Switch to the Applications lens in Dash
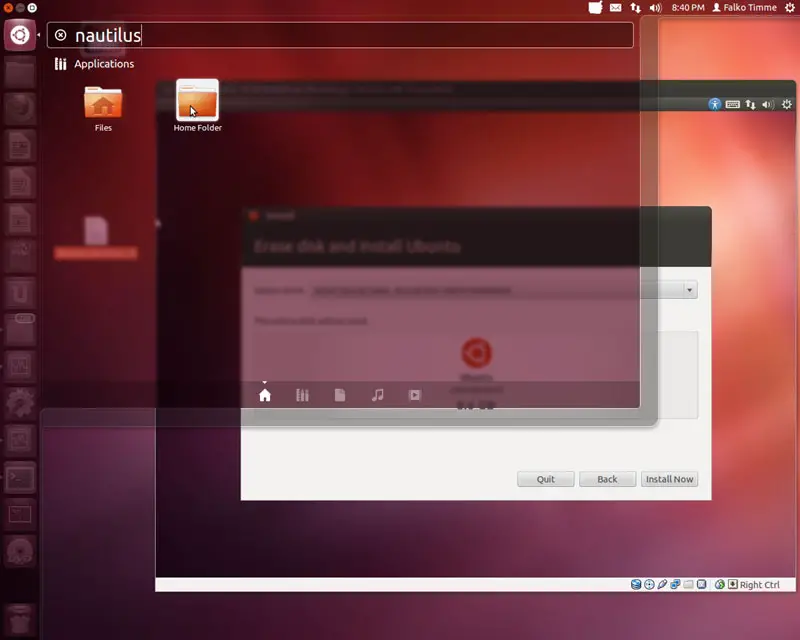The image size is (800, 640). [303, 395]
